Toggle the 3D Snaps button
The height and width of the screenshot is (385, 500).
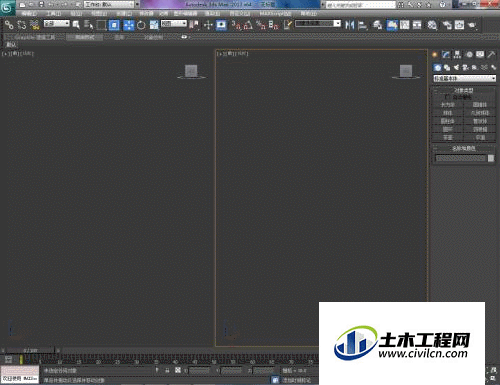(x=236, y=25)
